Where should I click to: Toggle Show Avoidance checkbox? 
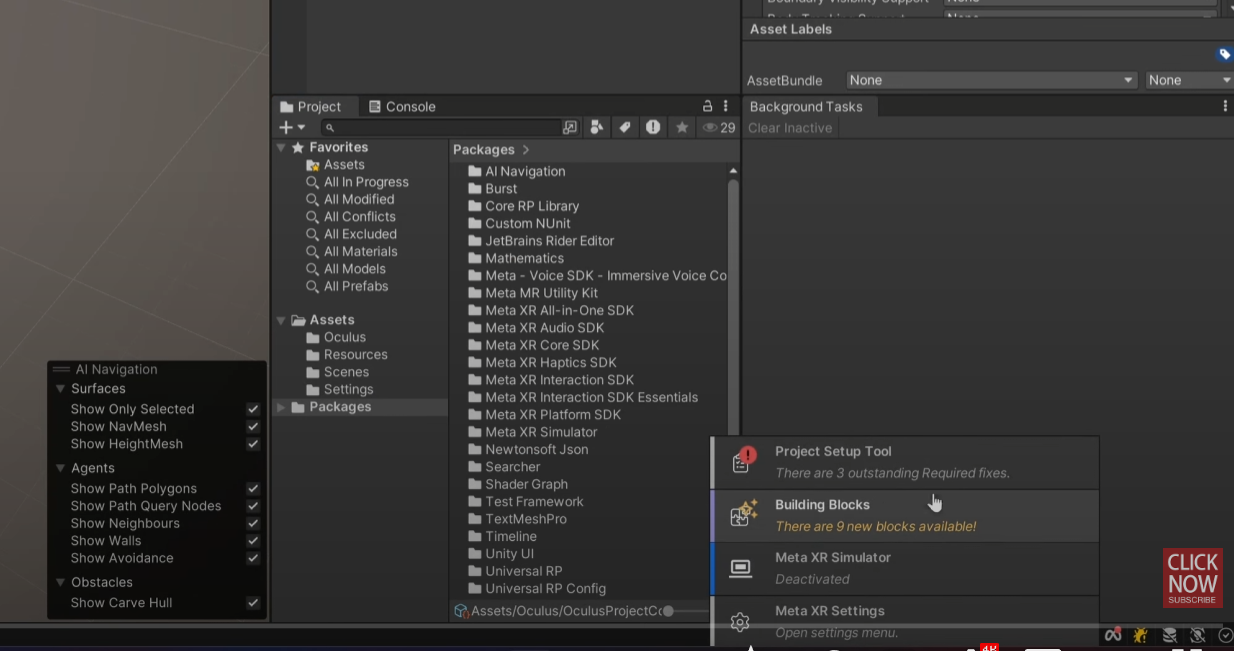253,558
